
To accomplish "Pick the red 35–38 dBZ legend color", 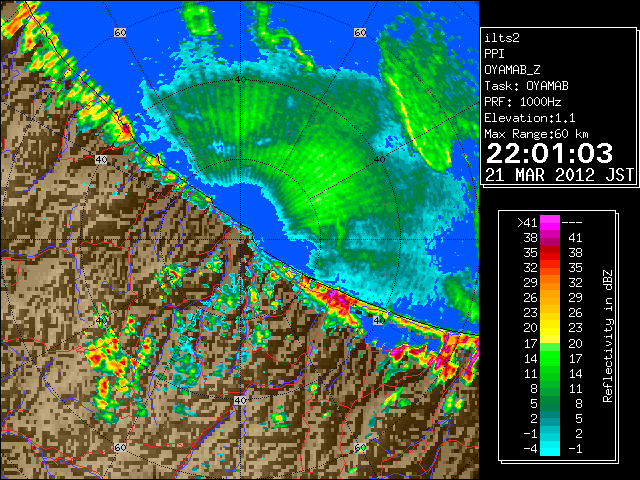I will tap(550, 253).
